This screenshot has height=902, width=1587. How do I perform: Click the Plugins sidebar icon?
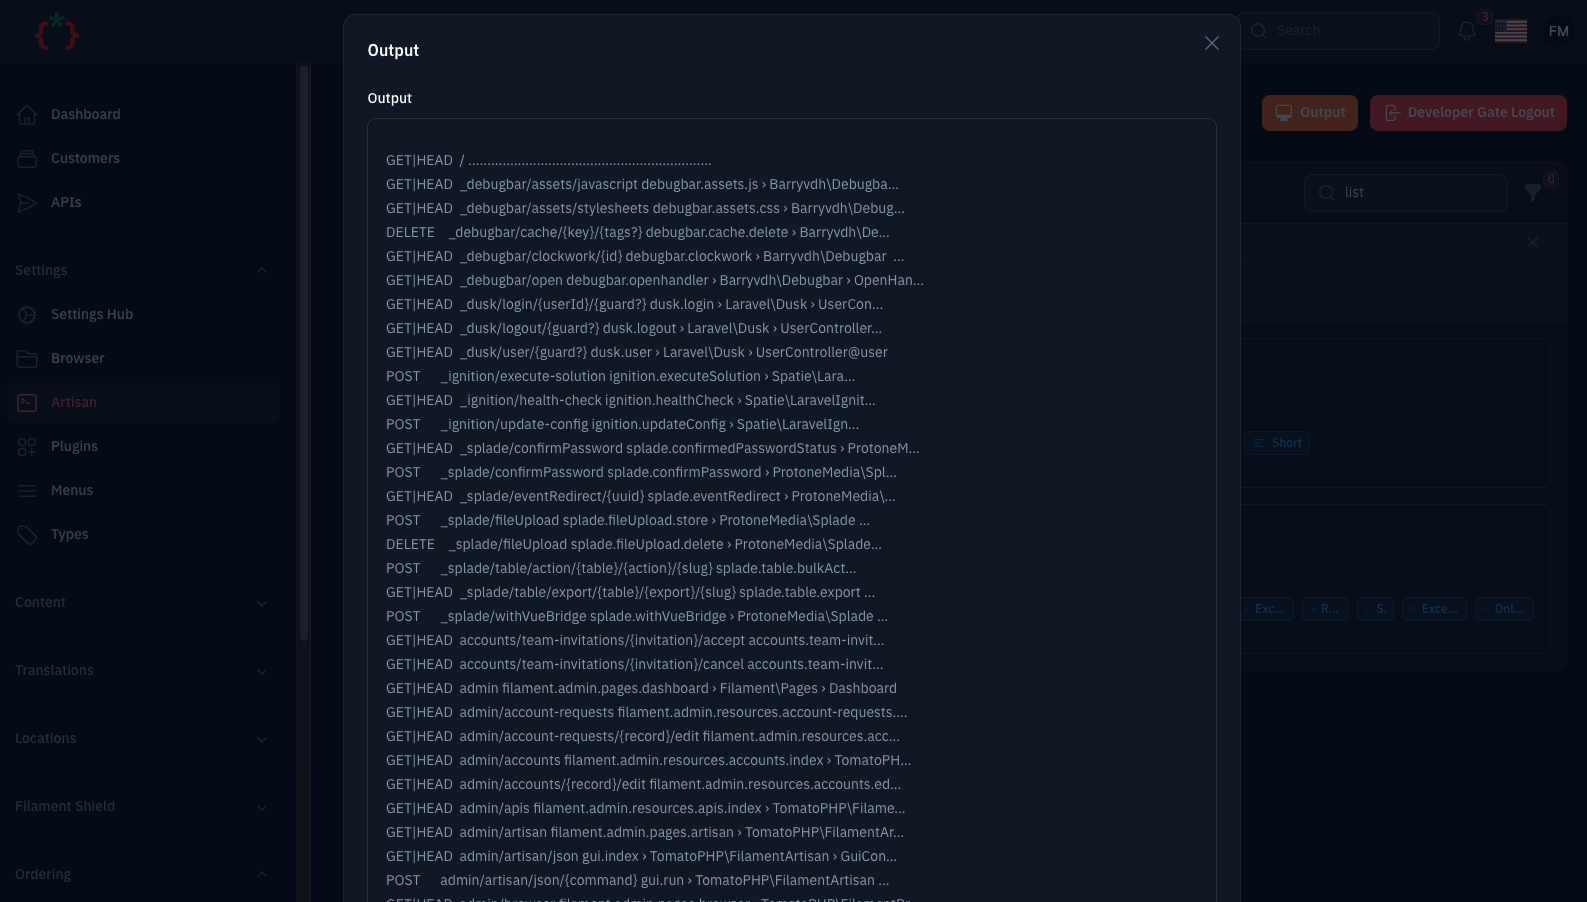click(x=27, y=446)
